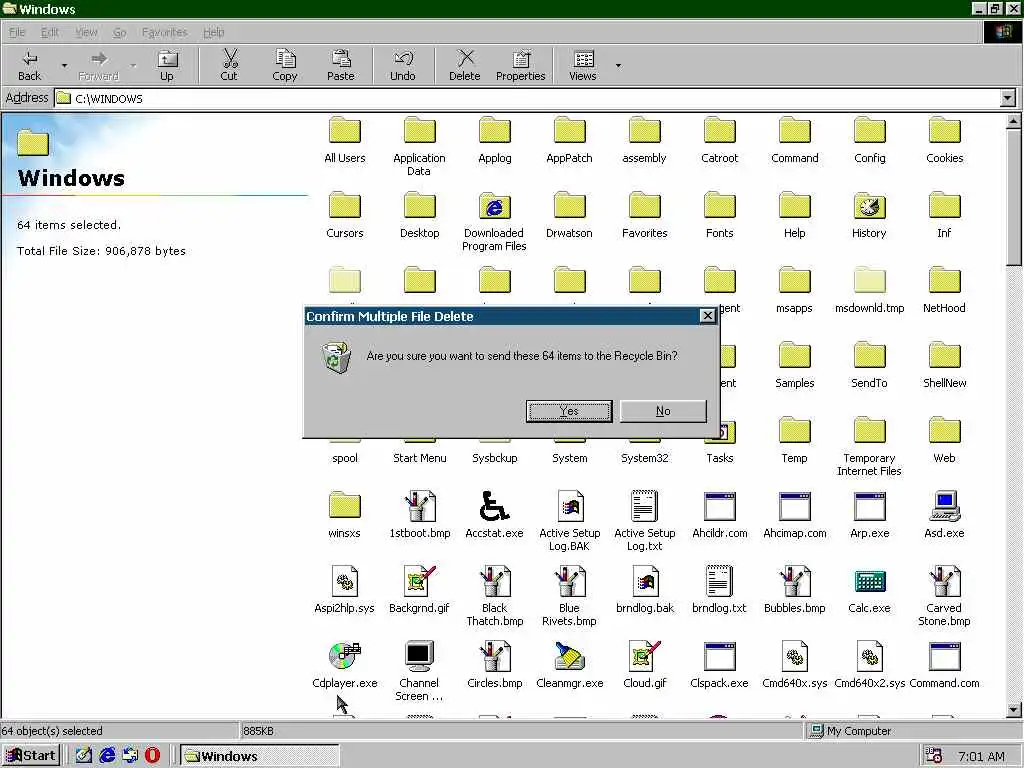Select the Calc.exe calculator icon

pos(869,581)
